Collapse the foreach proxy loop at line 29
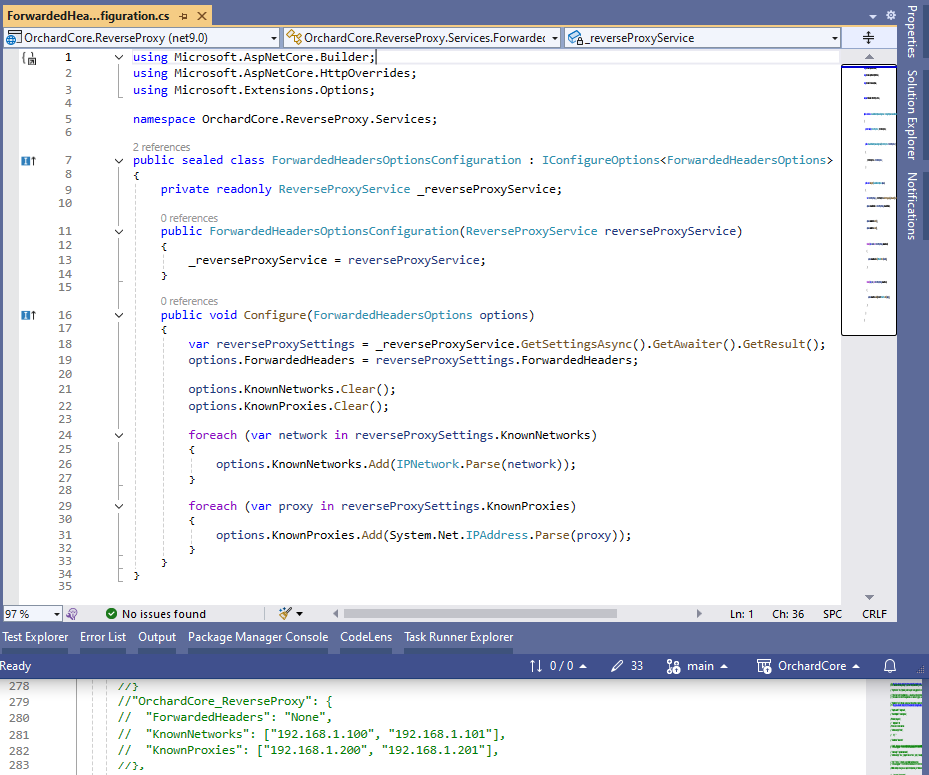Image resolution: width=929 pixels, height=775 pixels. 119,507
